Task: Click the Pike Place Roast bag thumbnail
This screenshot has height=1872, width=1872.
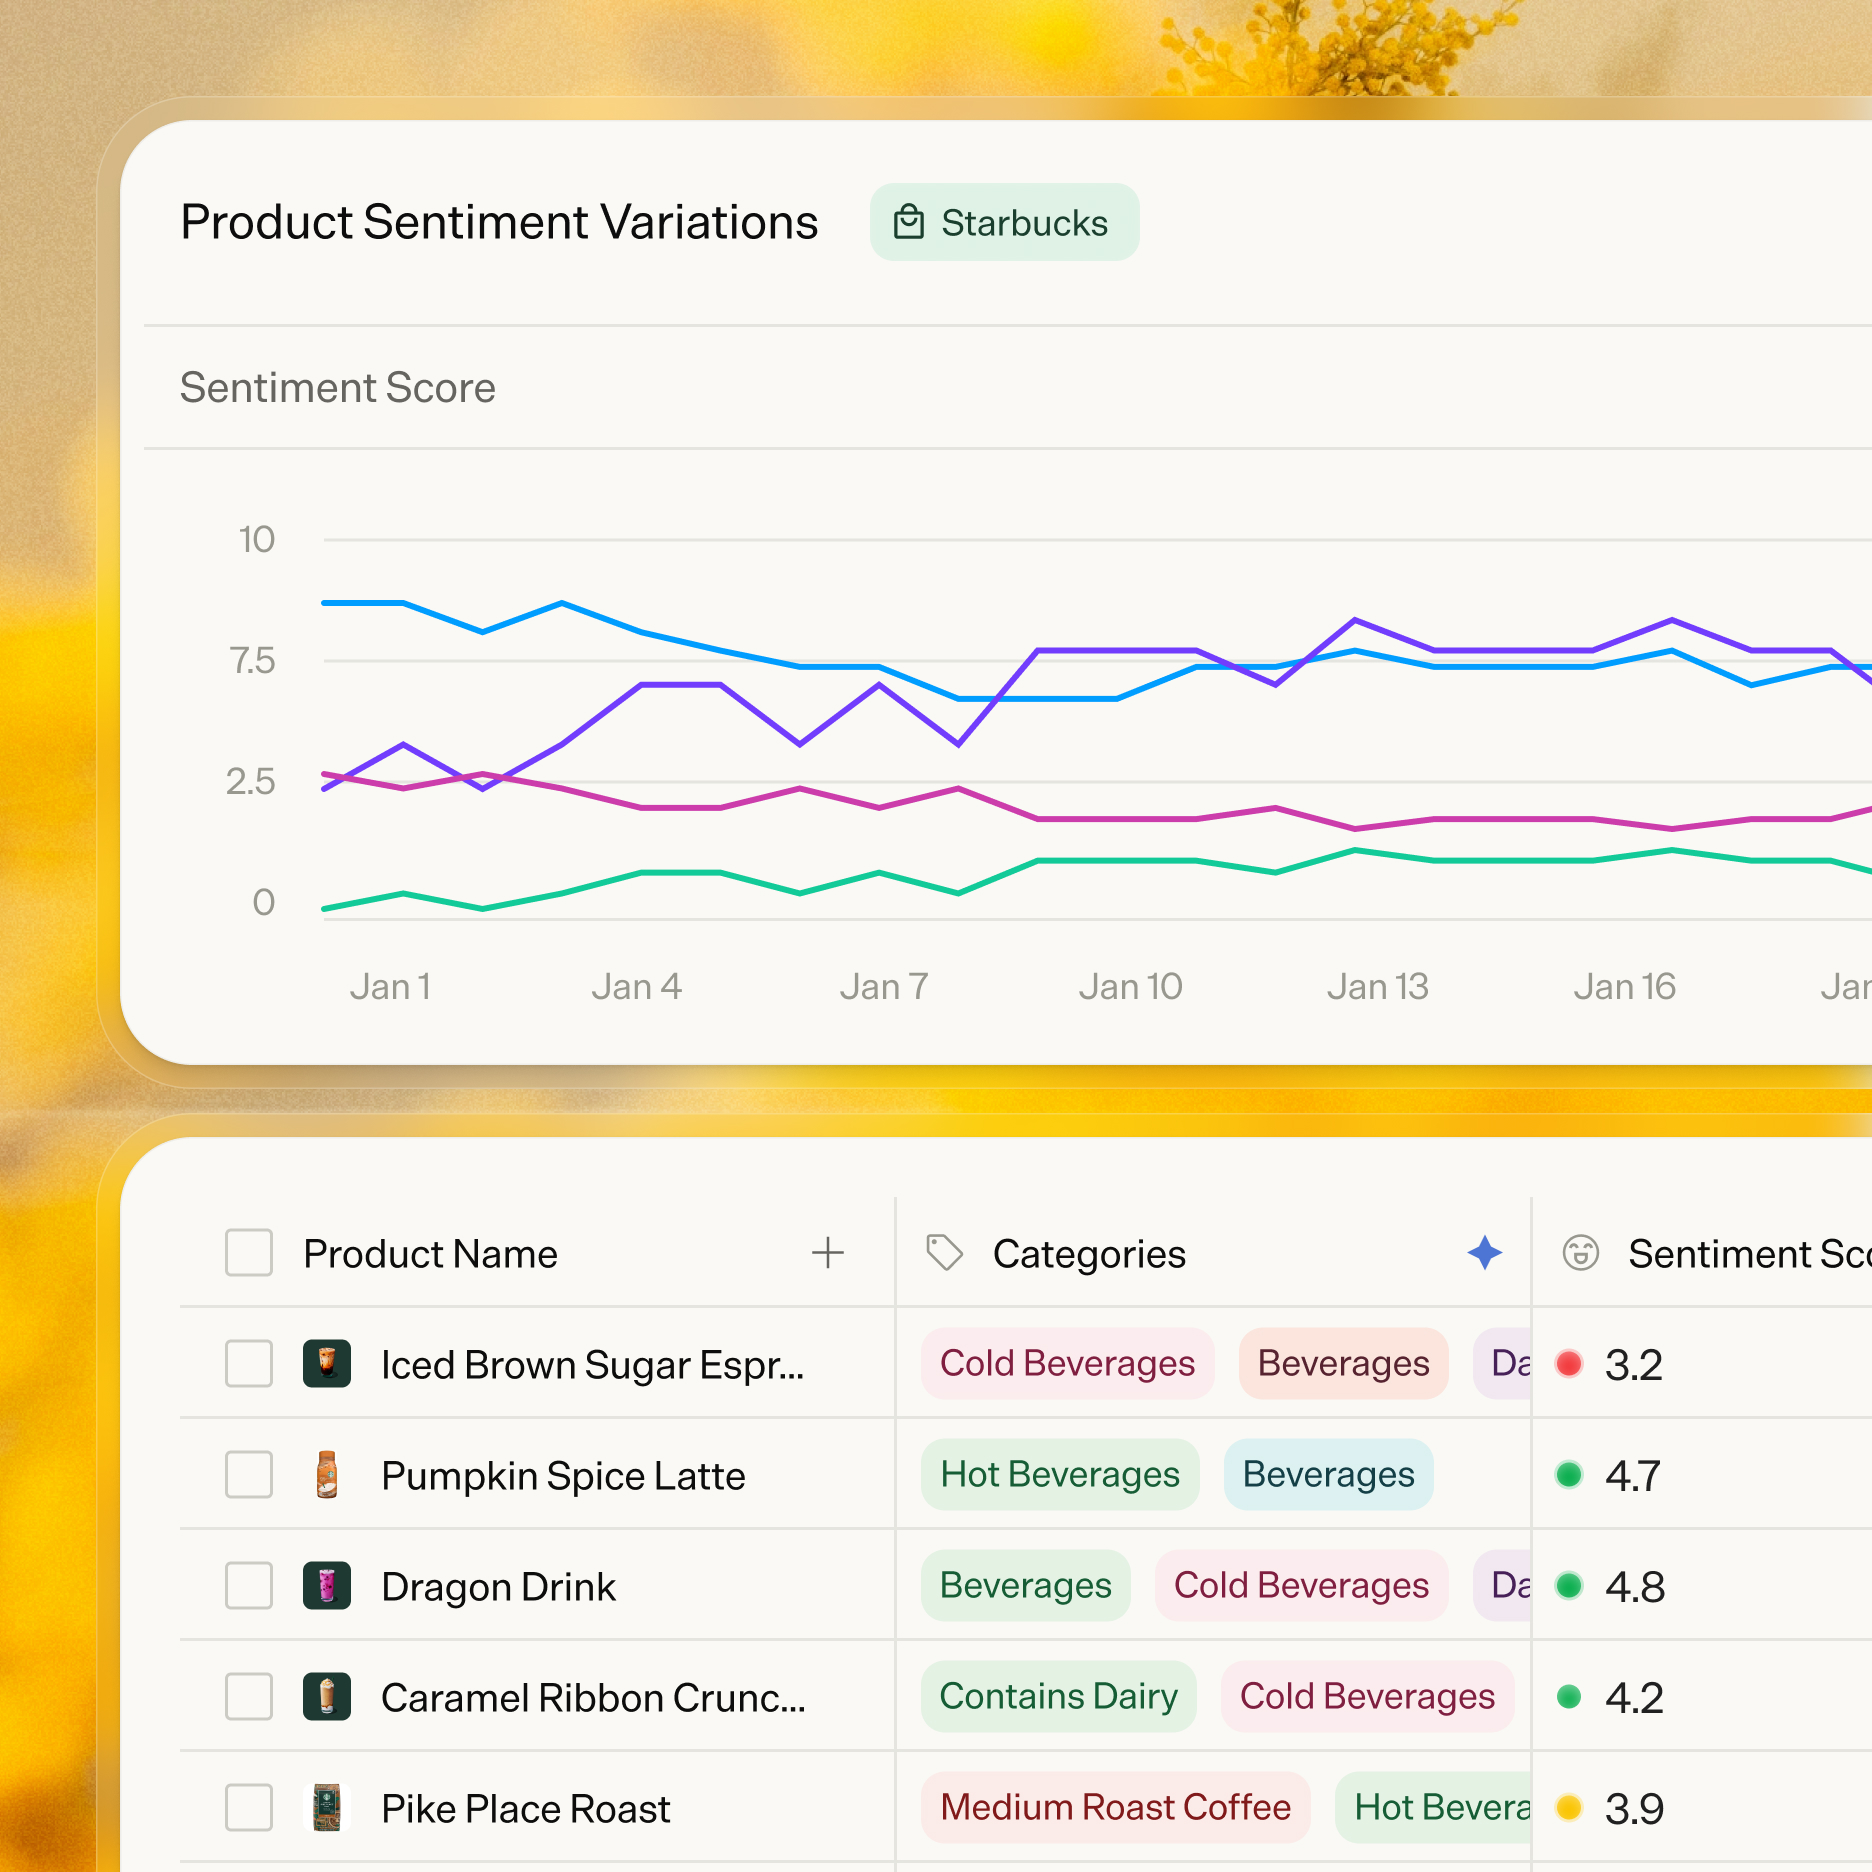Action: (327, 1808)
